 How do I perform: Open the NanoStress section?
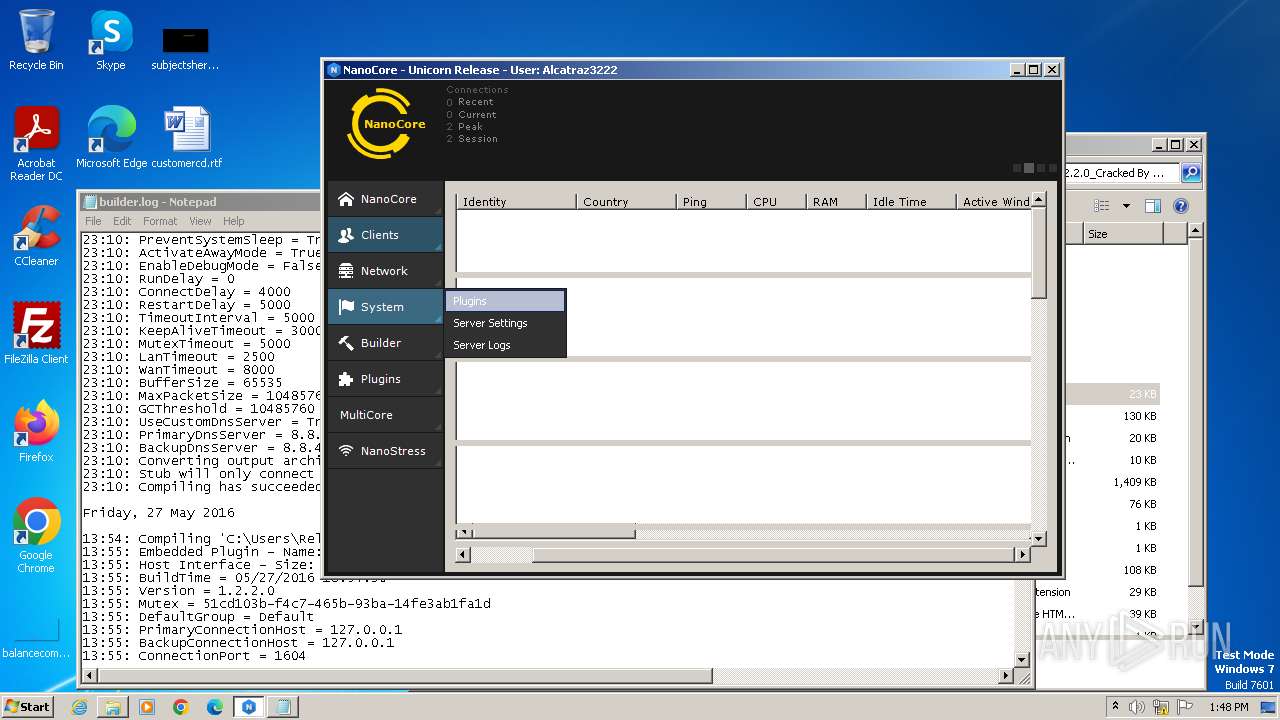click(x=385, y=451)
